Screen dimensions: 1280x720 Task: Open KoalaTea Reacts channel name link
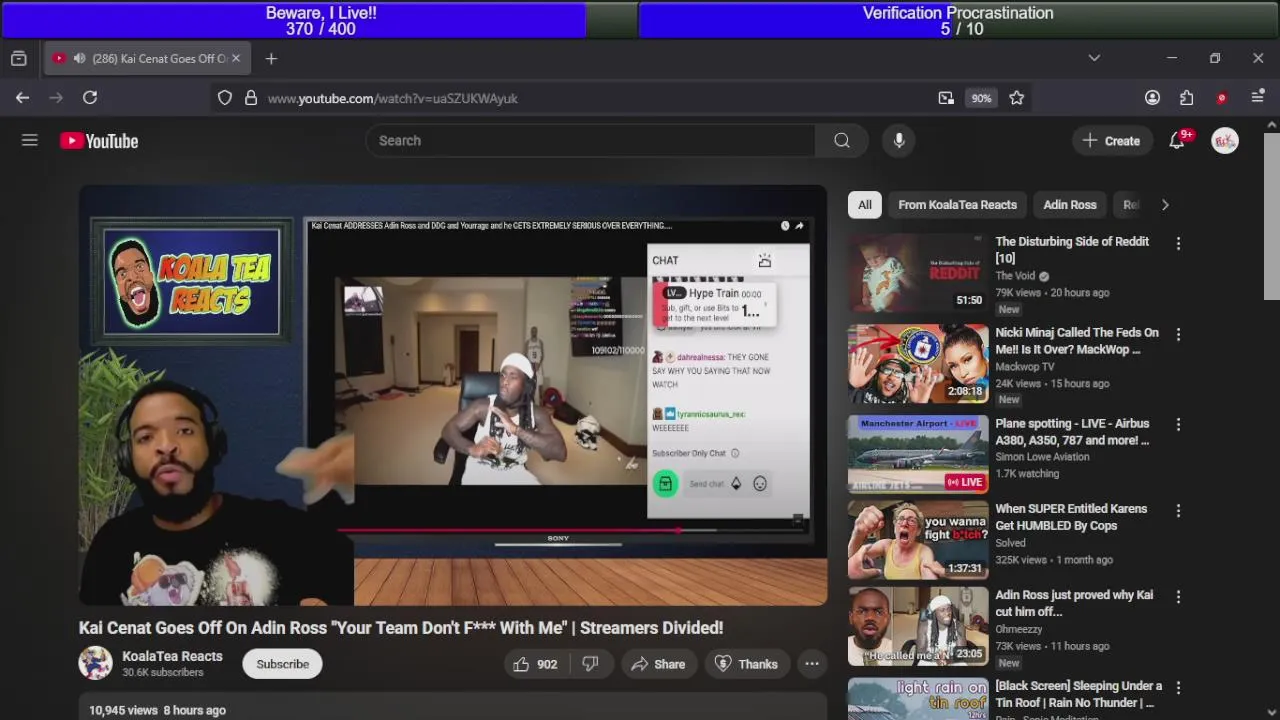[x=172, y=656]
